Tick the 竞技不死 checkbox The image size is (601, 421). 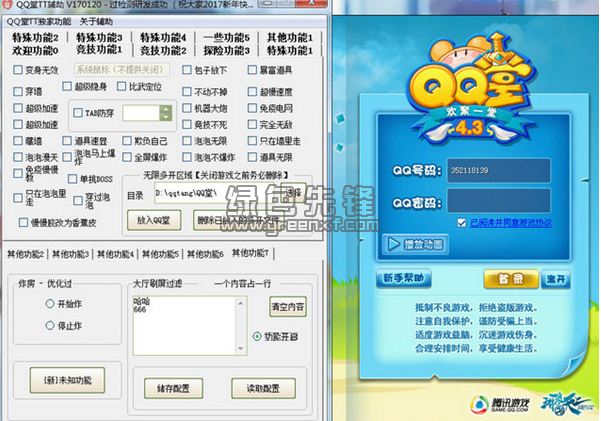pos(187,124)
